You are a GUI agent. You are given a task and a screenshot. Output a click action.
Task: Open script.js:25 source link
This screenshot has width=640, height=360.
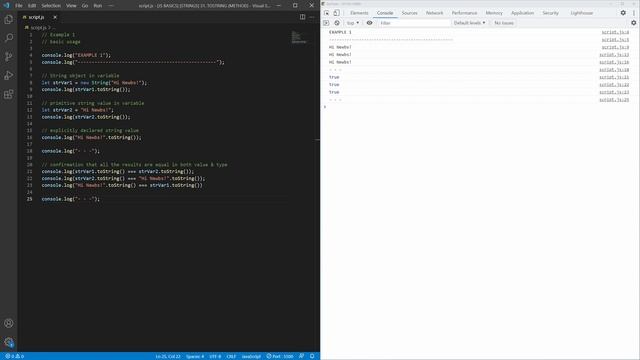[614, 100]
